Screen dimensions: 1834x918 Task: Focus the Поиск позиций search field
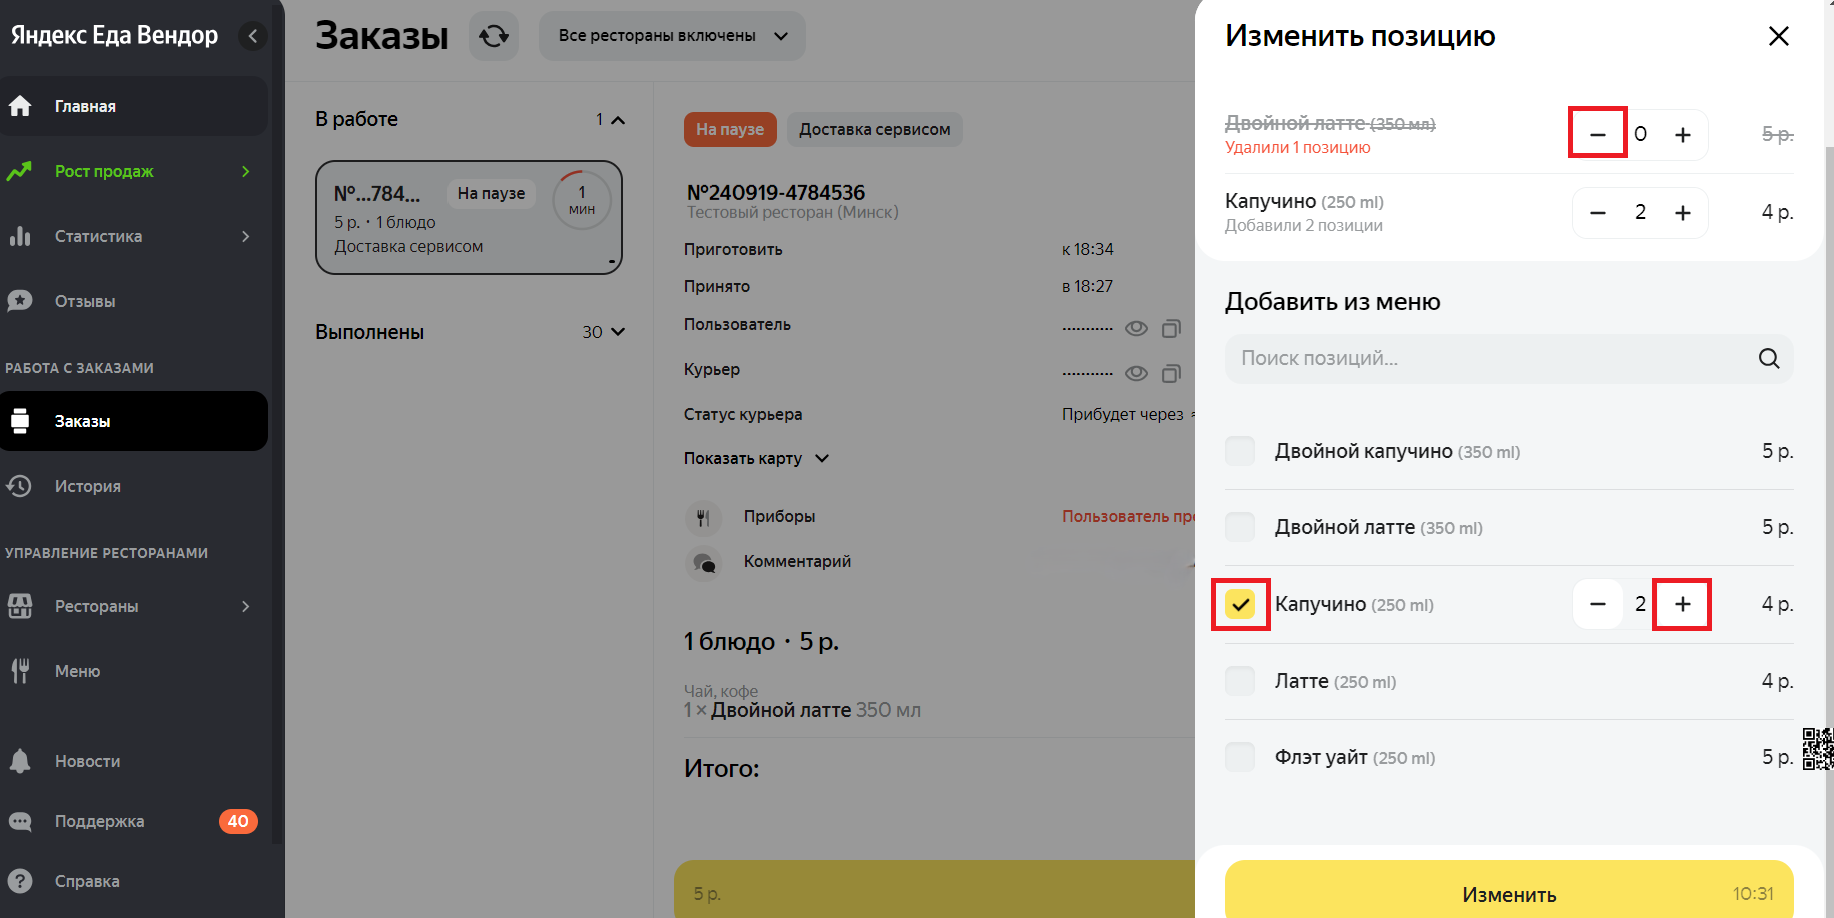(x=1509, y=358)
